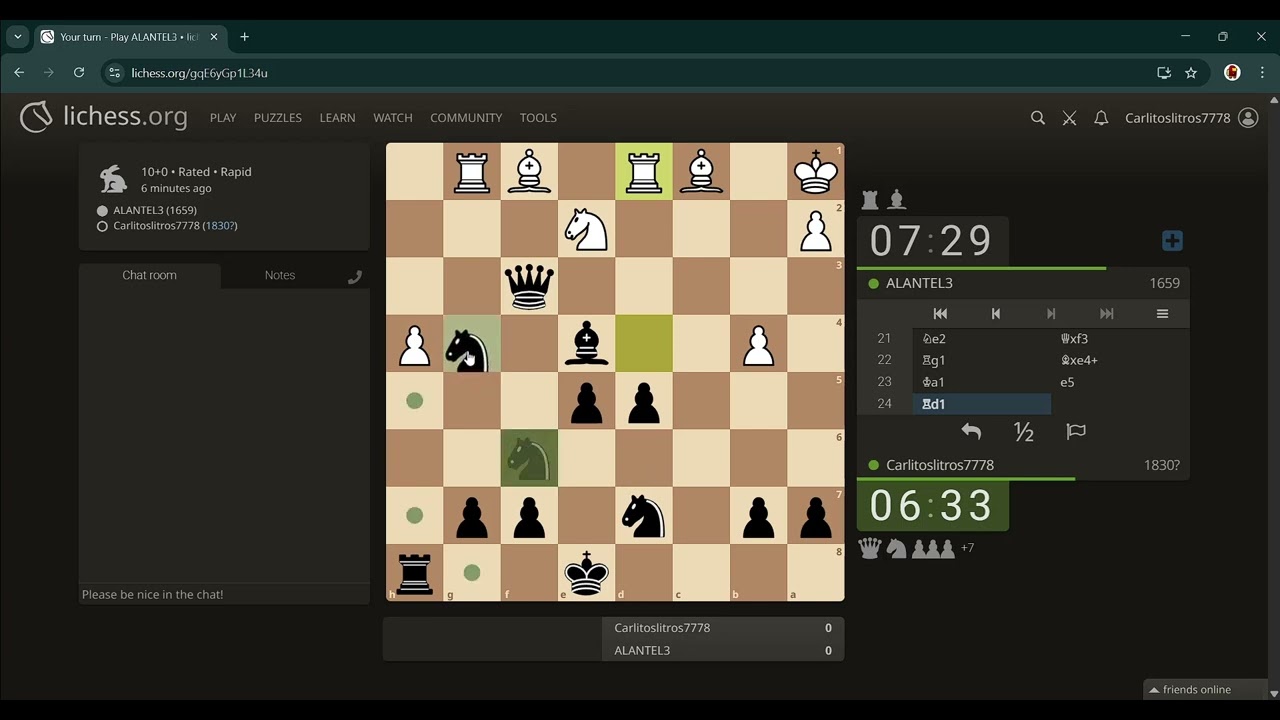1280x720 pixels.
Task: Click the selected black knight on g4
Action: (472, 344)
